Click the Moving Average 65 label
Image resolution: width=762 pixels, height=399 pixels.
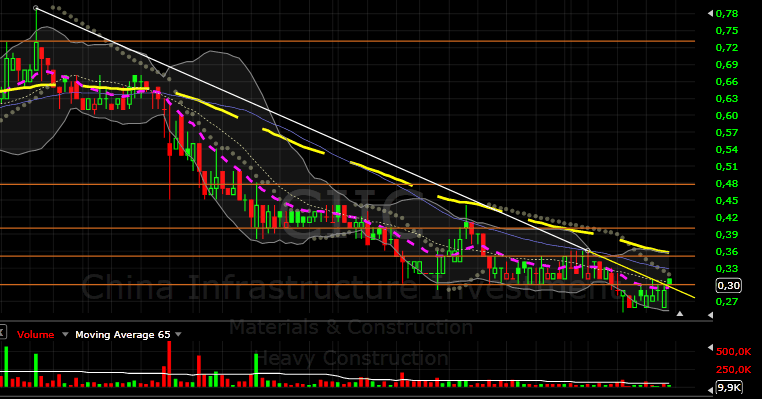click(122, 334)
